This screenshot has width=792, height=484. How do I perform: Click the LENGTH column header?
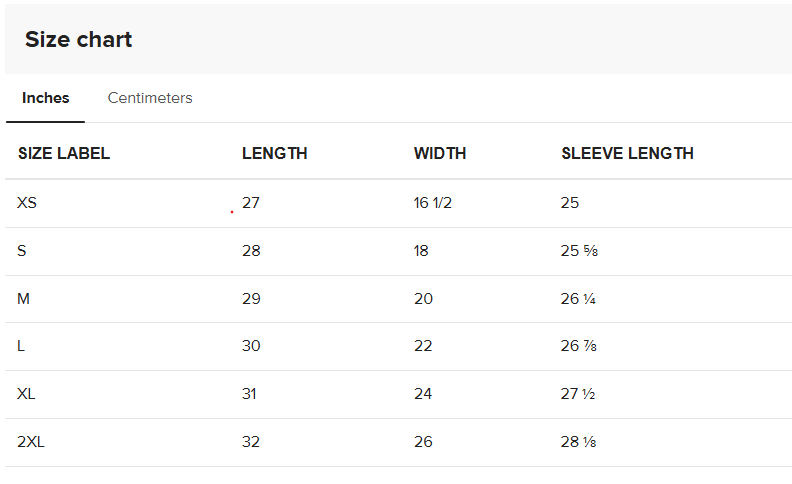click(274, 153)
